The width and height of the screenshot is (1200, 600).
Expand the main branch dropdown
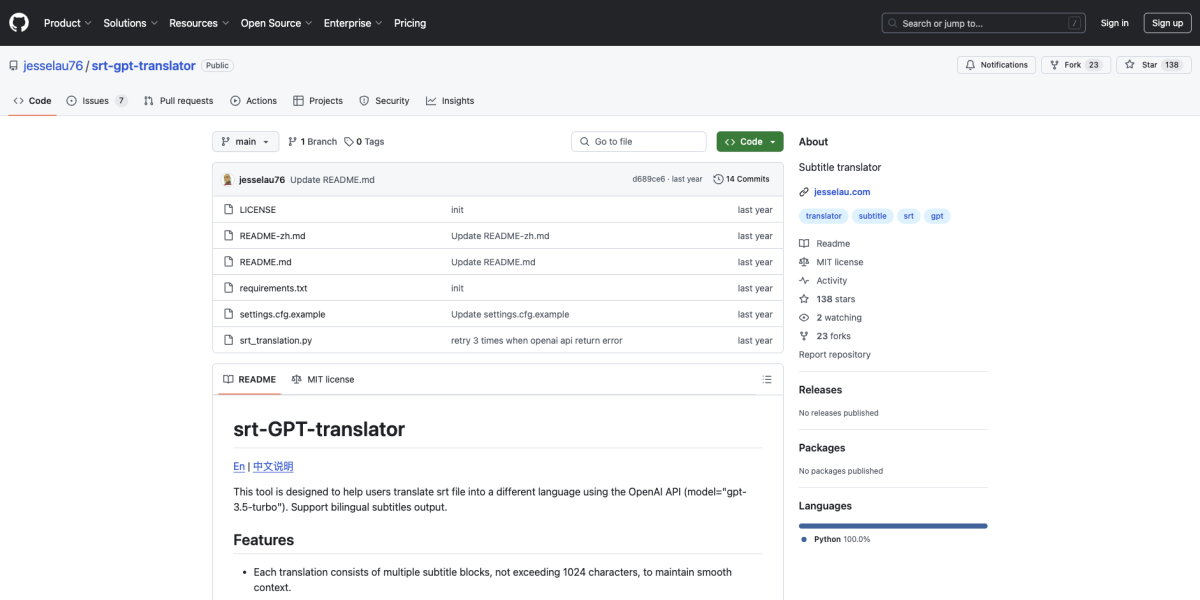coord(245,142)
